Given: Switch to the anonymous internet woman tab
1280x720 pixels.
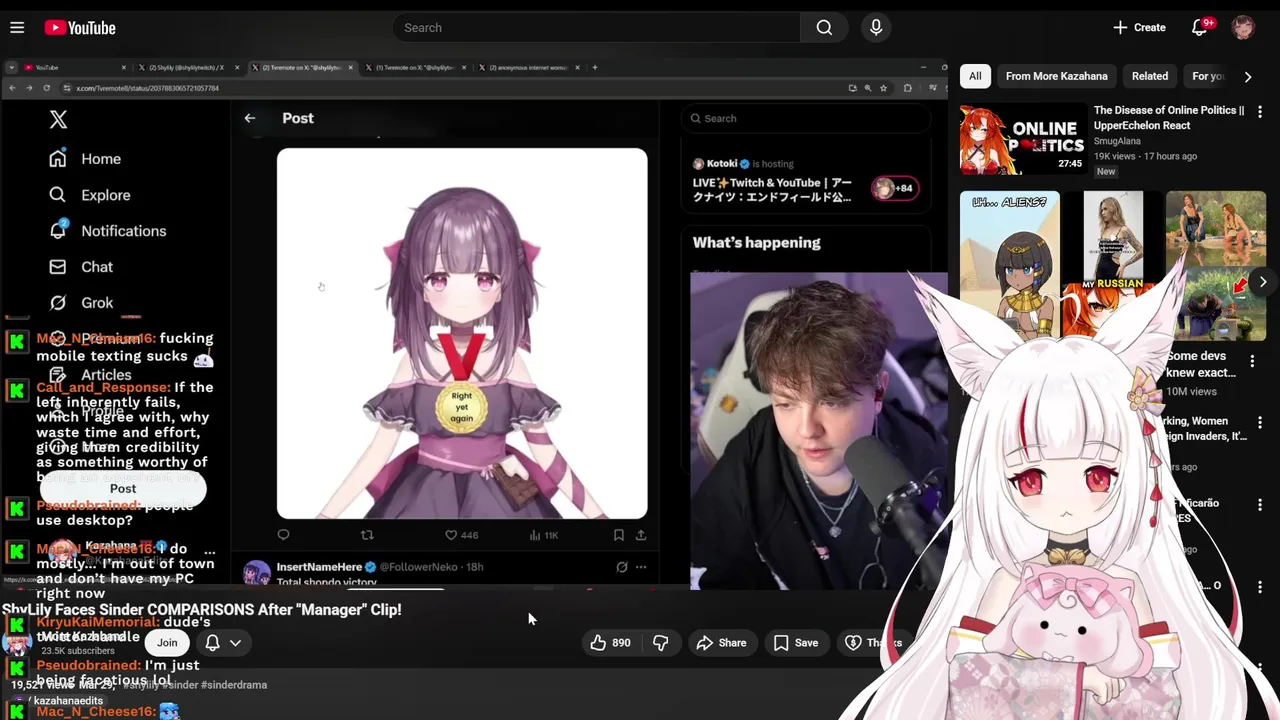Looking at the screenshot, I should [528, 67].
